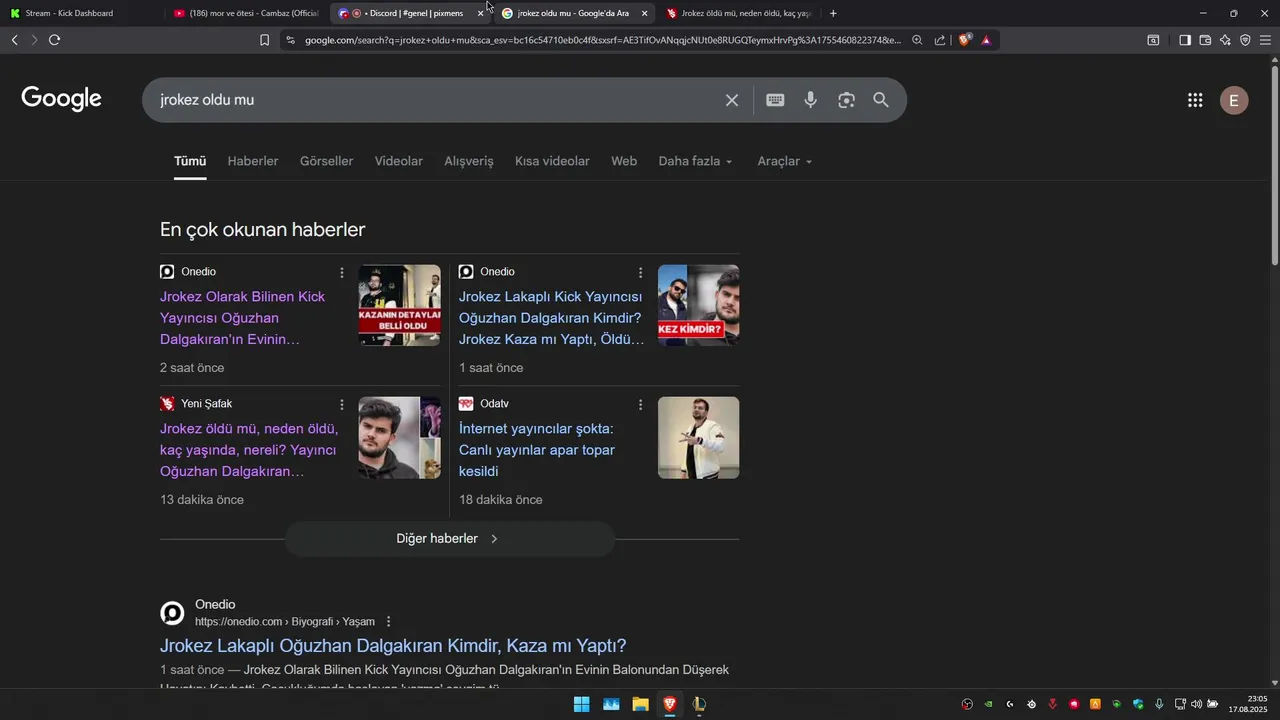Open the tab search toolbar icon

[x=1153, y=40]
